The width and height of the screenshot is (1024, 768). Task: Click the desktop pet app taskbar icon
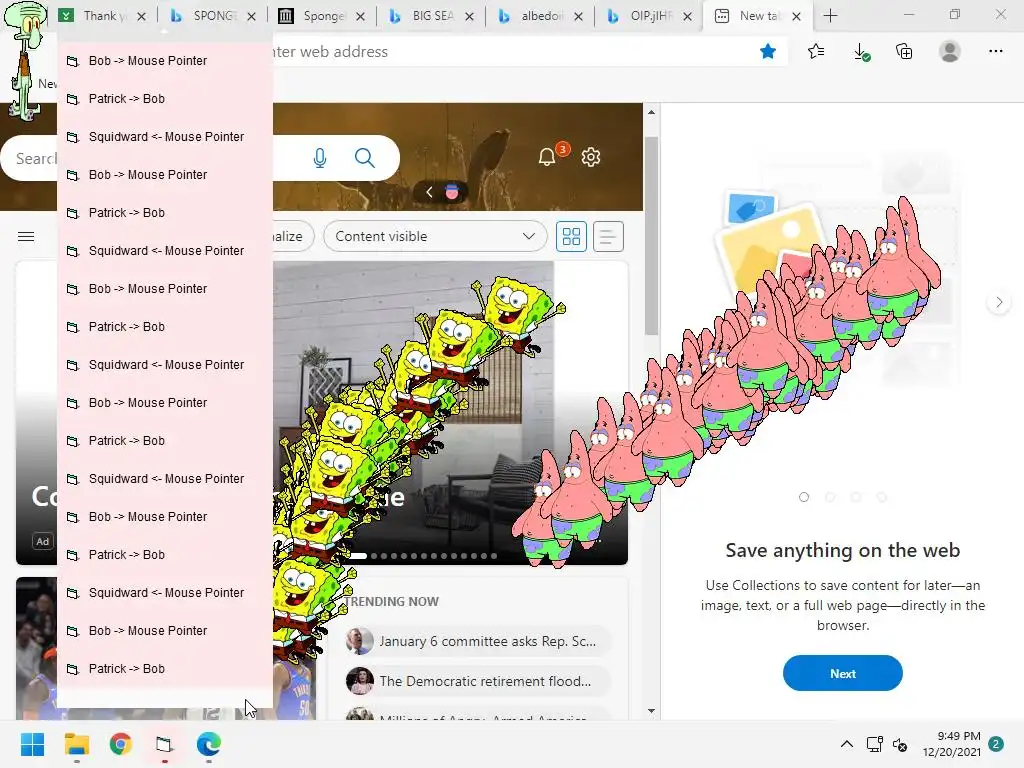[x=165, y=744]
